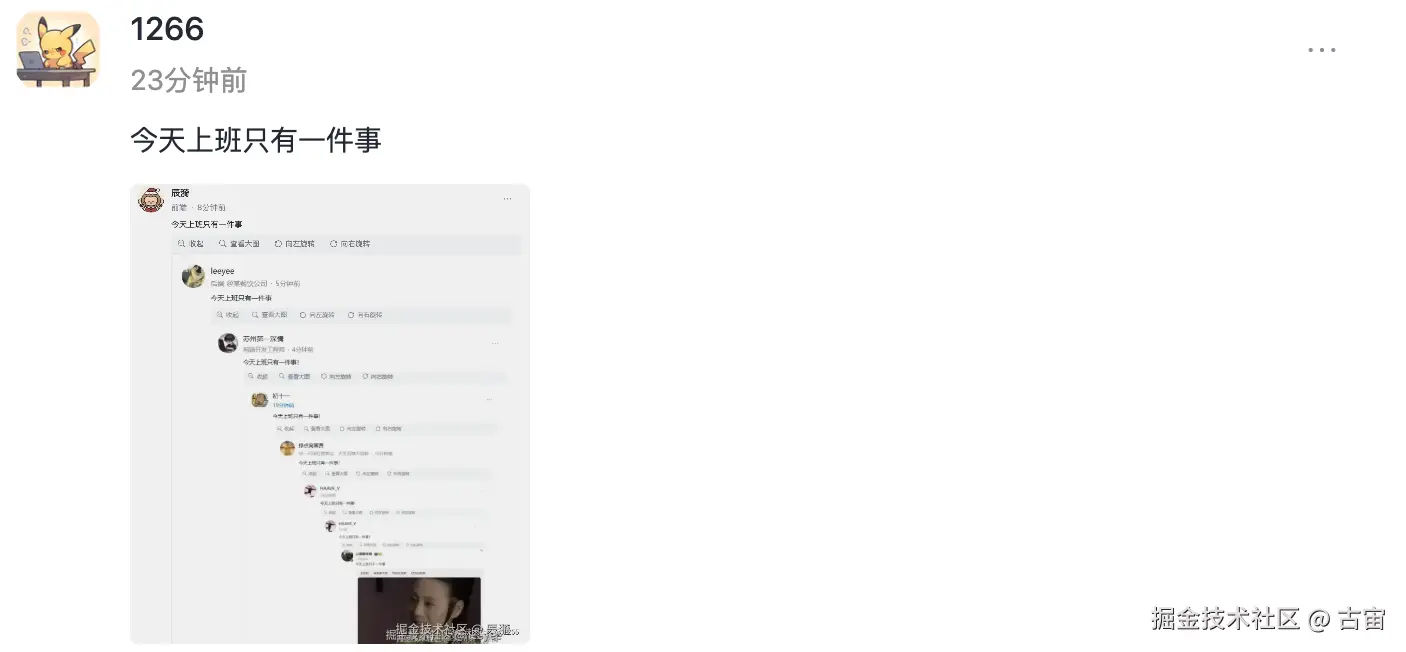Viewport: 1406px width, 652px height.
Task: Open the three-dot more options menu
Action: click(x=1321, y=50)
